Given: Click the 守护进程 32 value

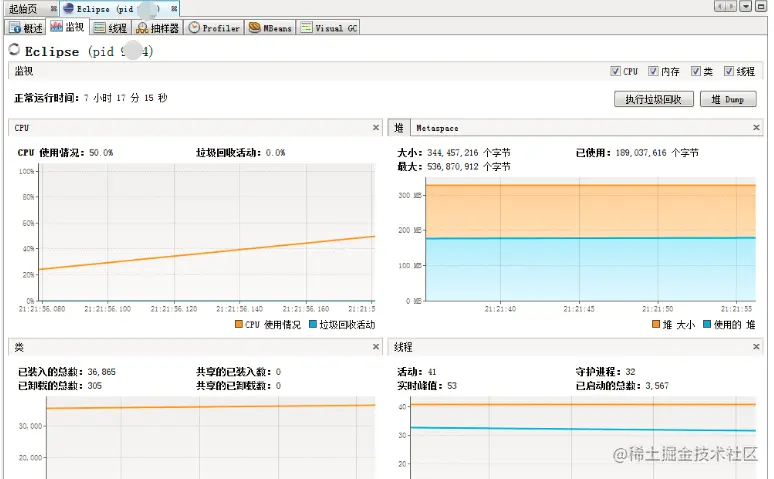Looking at the screenshot, I should (630, 371).
